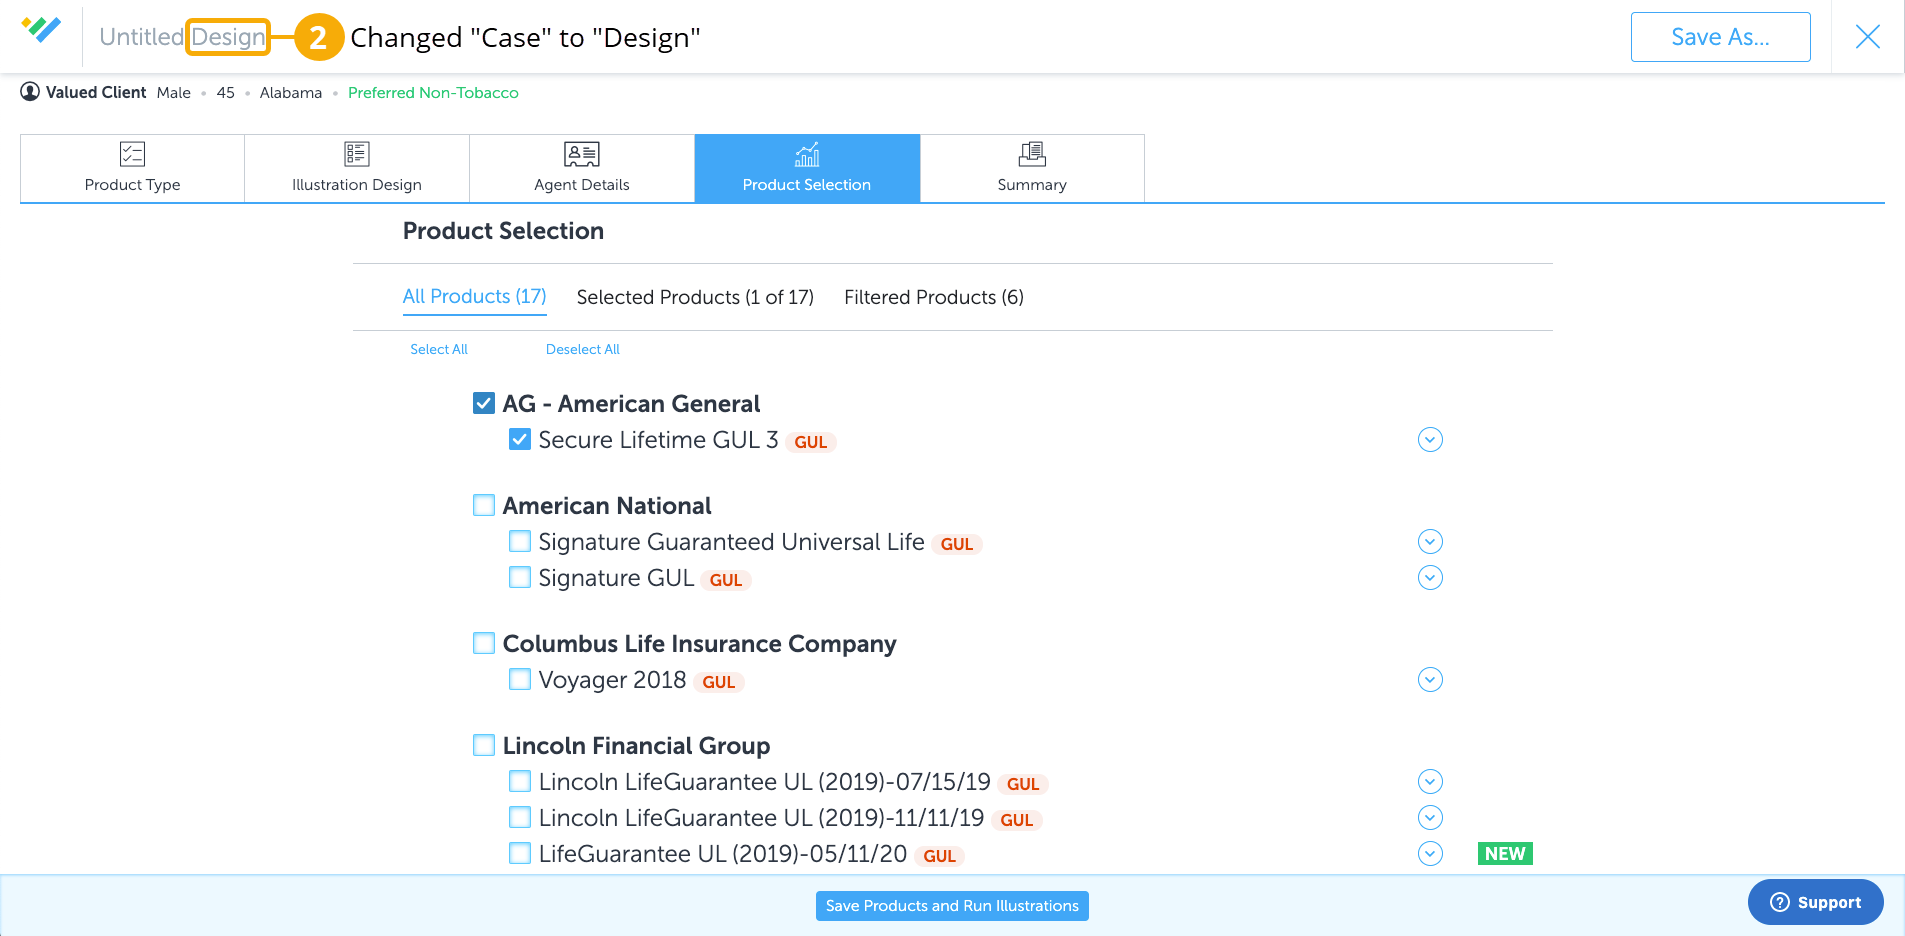Check Columbus Life Insurance Company box

484,643
